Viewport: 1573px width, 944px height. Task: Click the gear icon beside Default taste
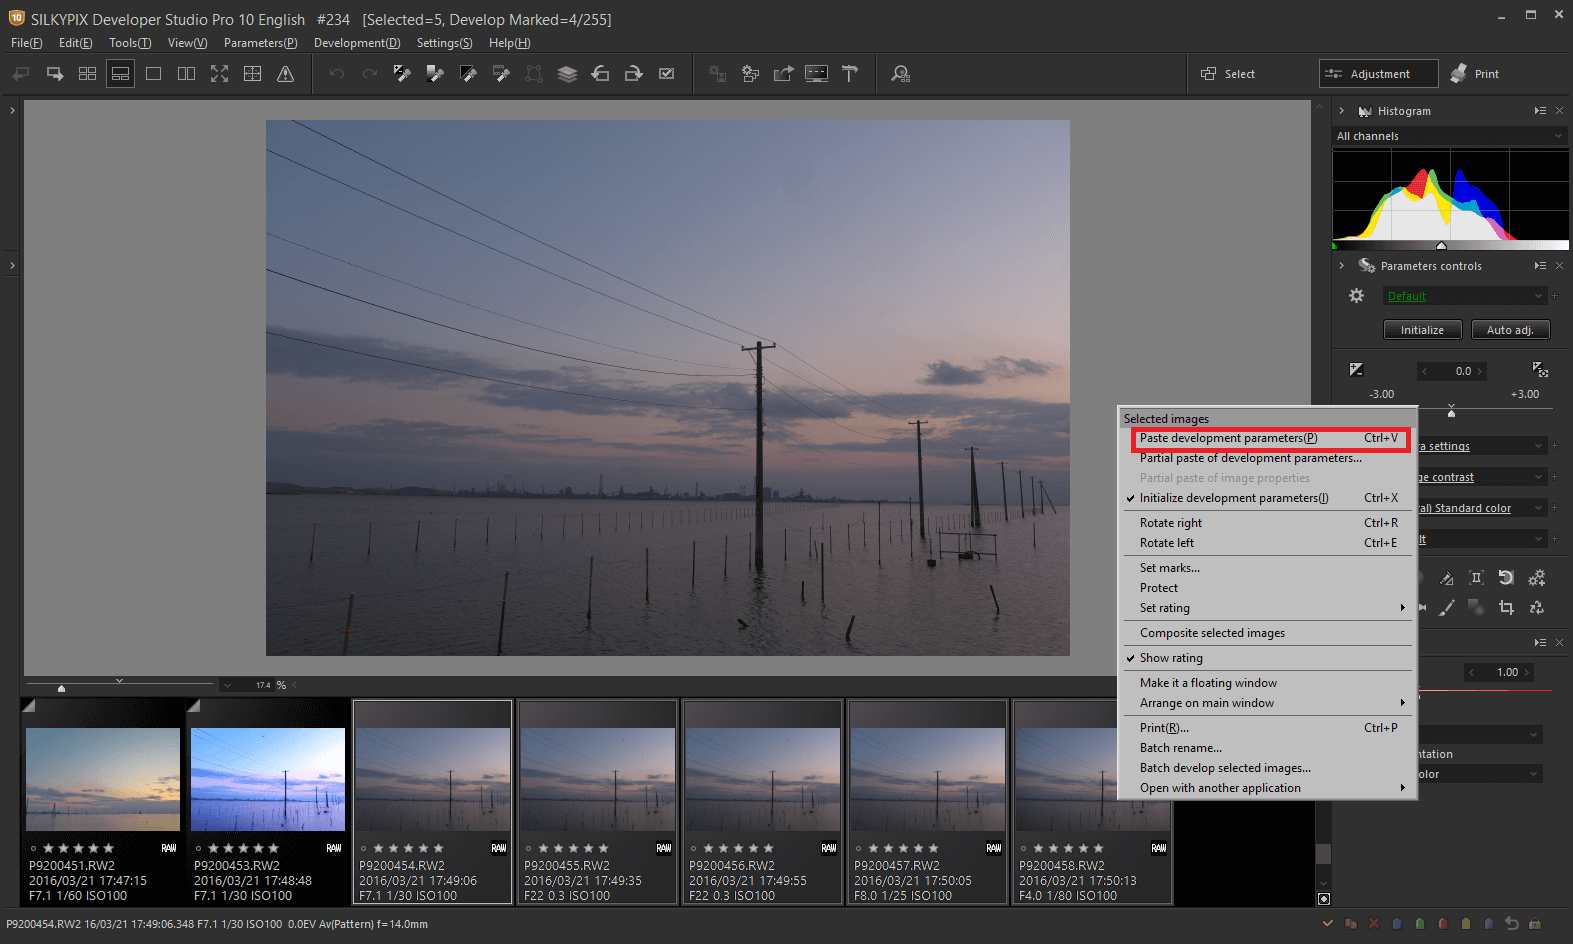pyautogui.click(x=1356, y=296)
